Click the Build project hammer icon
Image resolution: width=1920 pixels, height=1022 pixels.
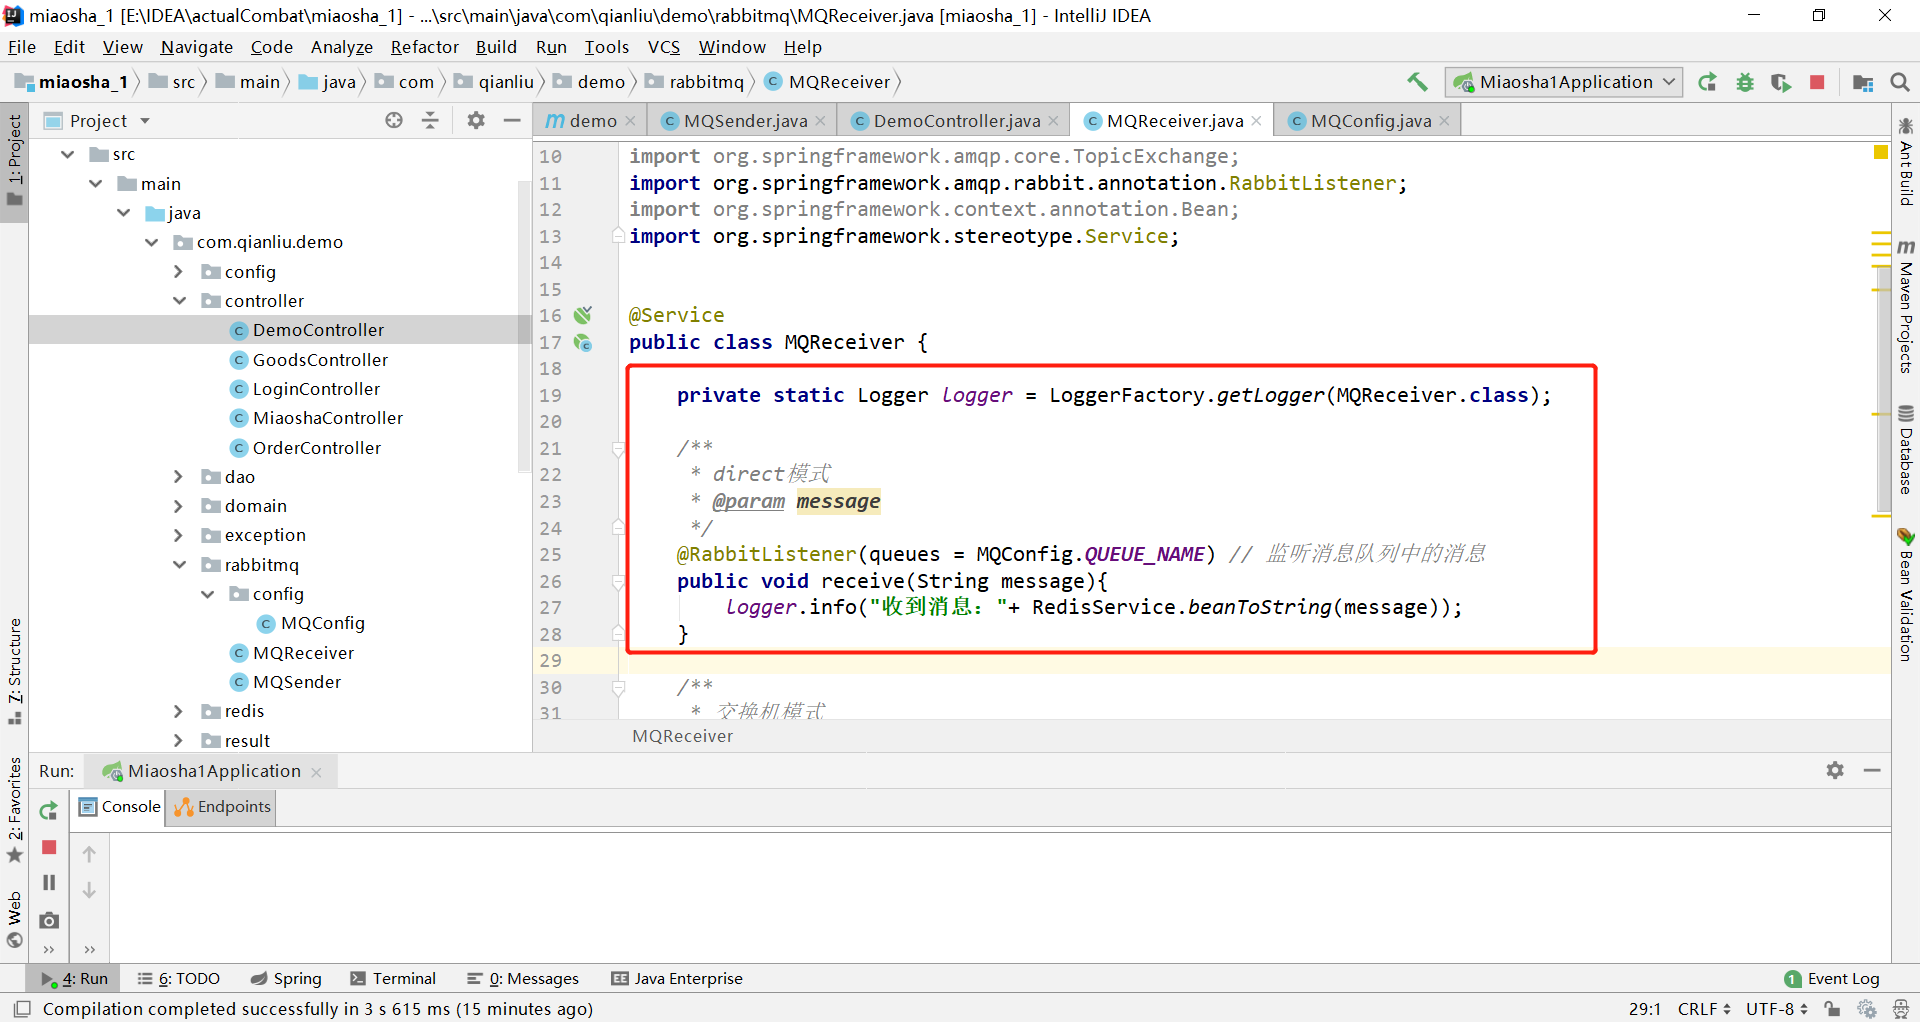coord(1417,82)
